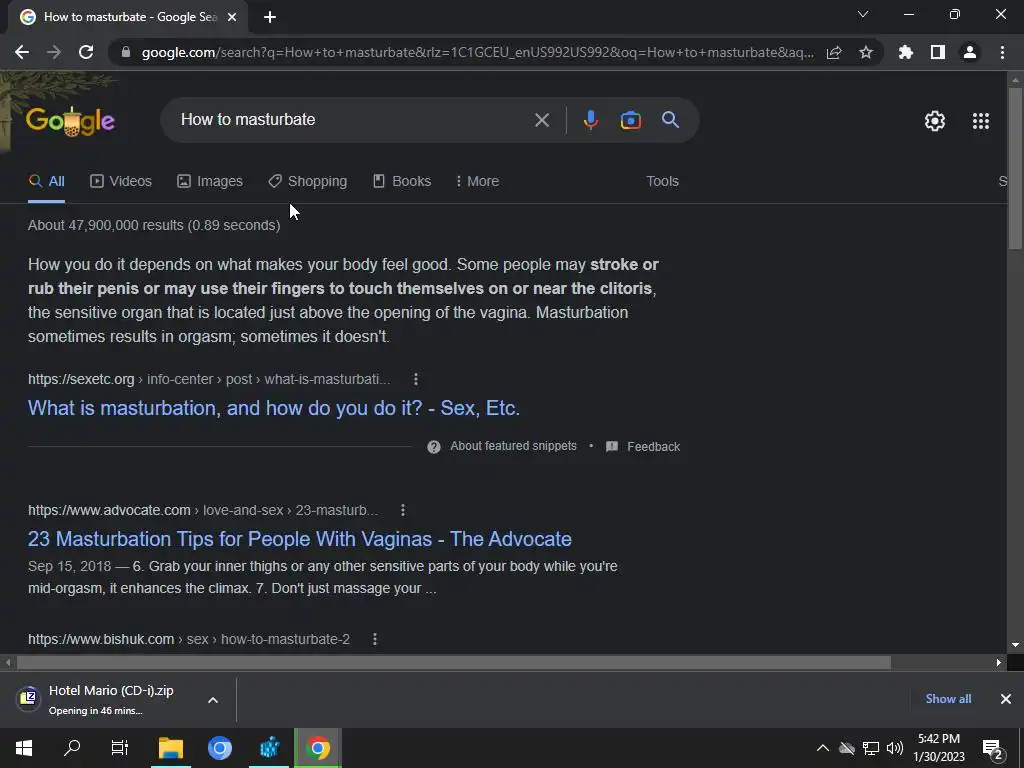Expand the More search filters menu
Viewport: 1024px width, 768px height.
477,182
